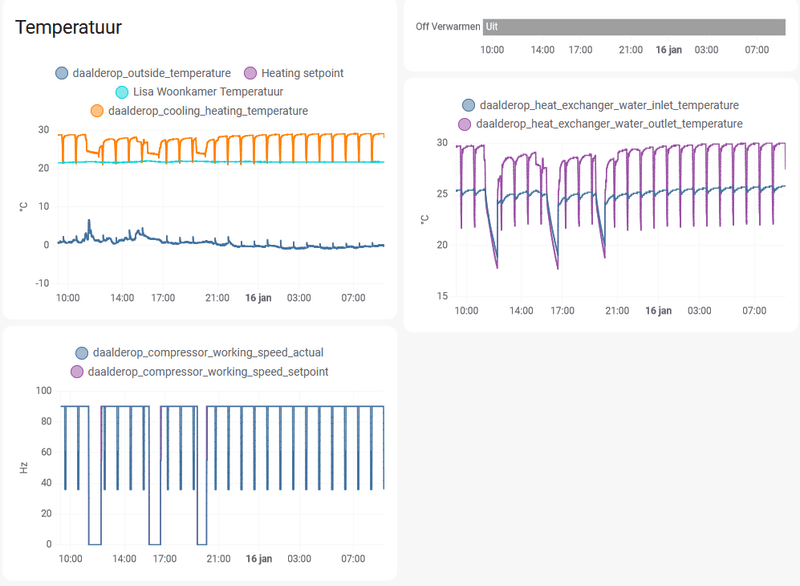
Task: Click the heat_exchanger_water_inlet_temperature legend dot
Action: pyautogui.click(x=469, y=104)
